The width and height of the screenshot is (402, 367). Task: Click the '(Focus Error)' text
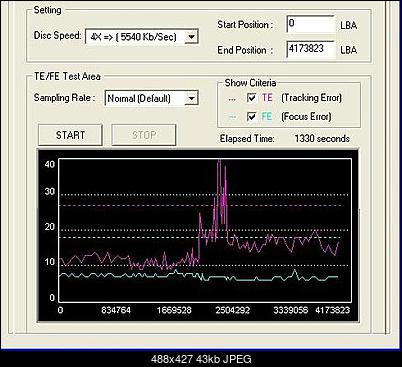306,116
